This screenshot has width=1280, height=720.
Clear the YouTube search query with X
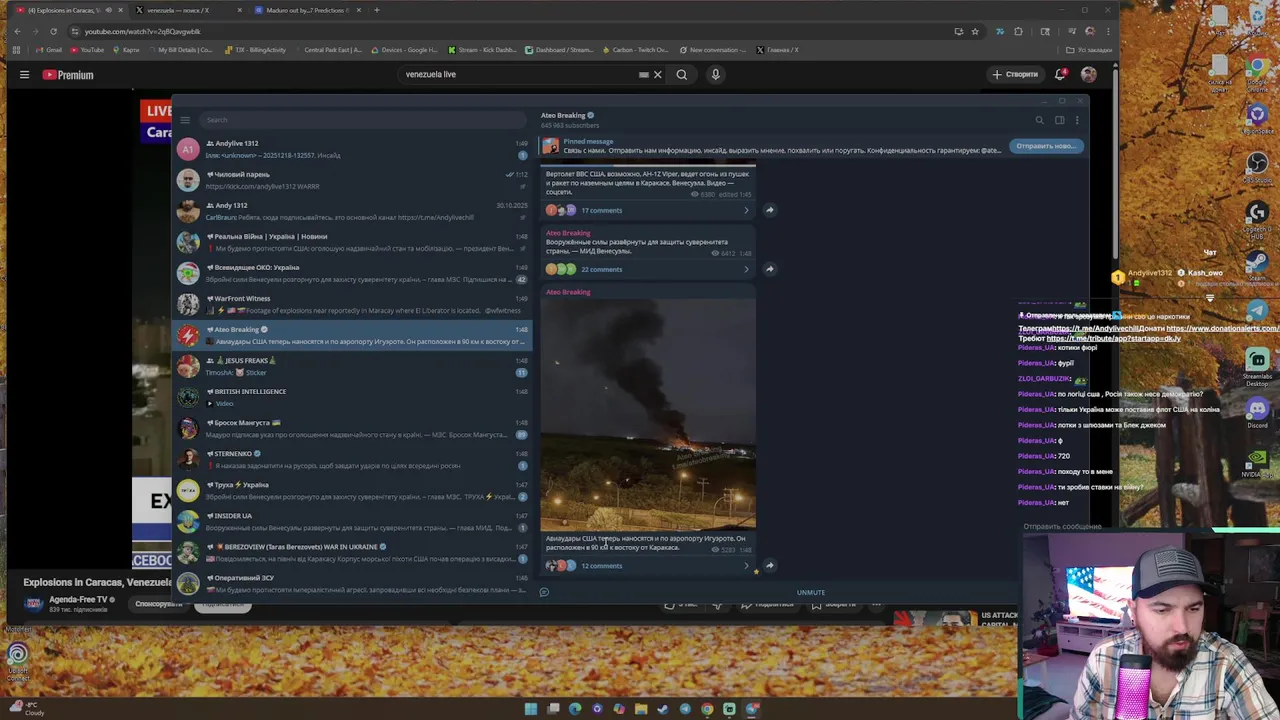tap(657, 74)
